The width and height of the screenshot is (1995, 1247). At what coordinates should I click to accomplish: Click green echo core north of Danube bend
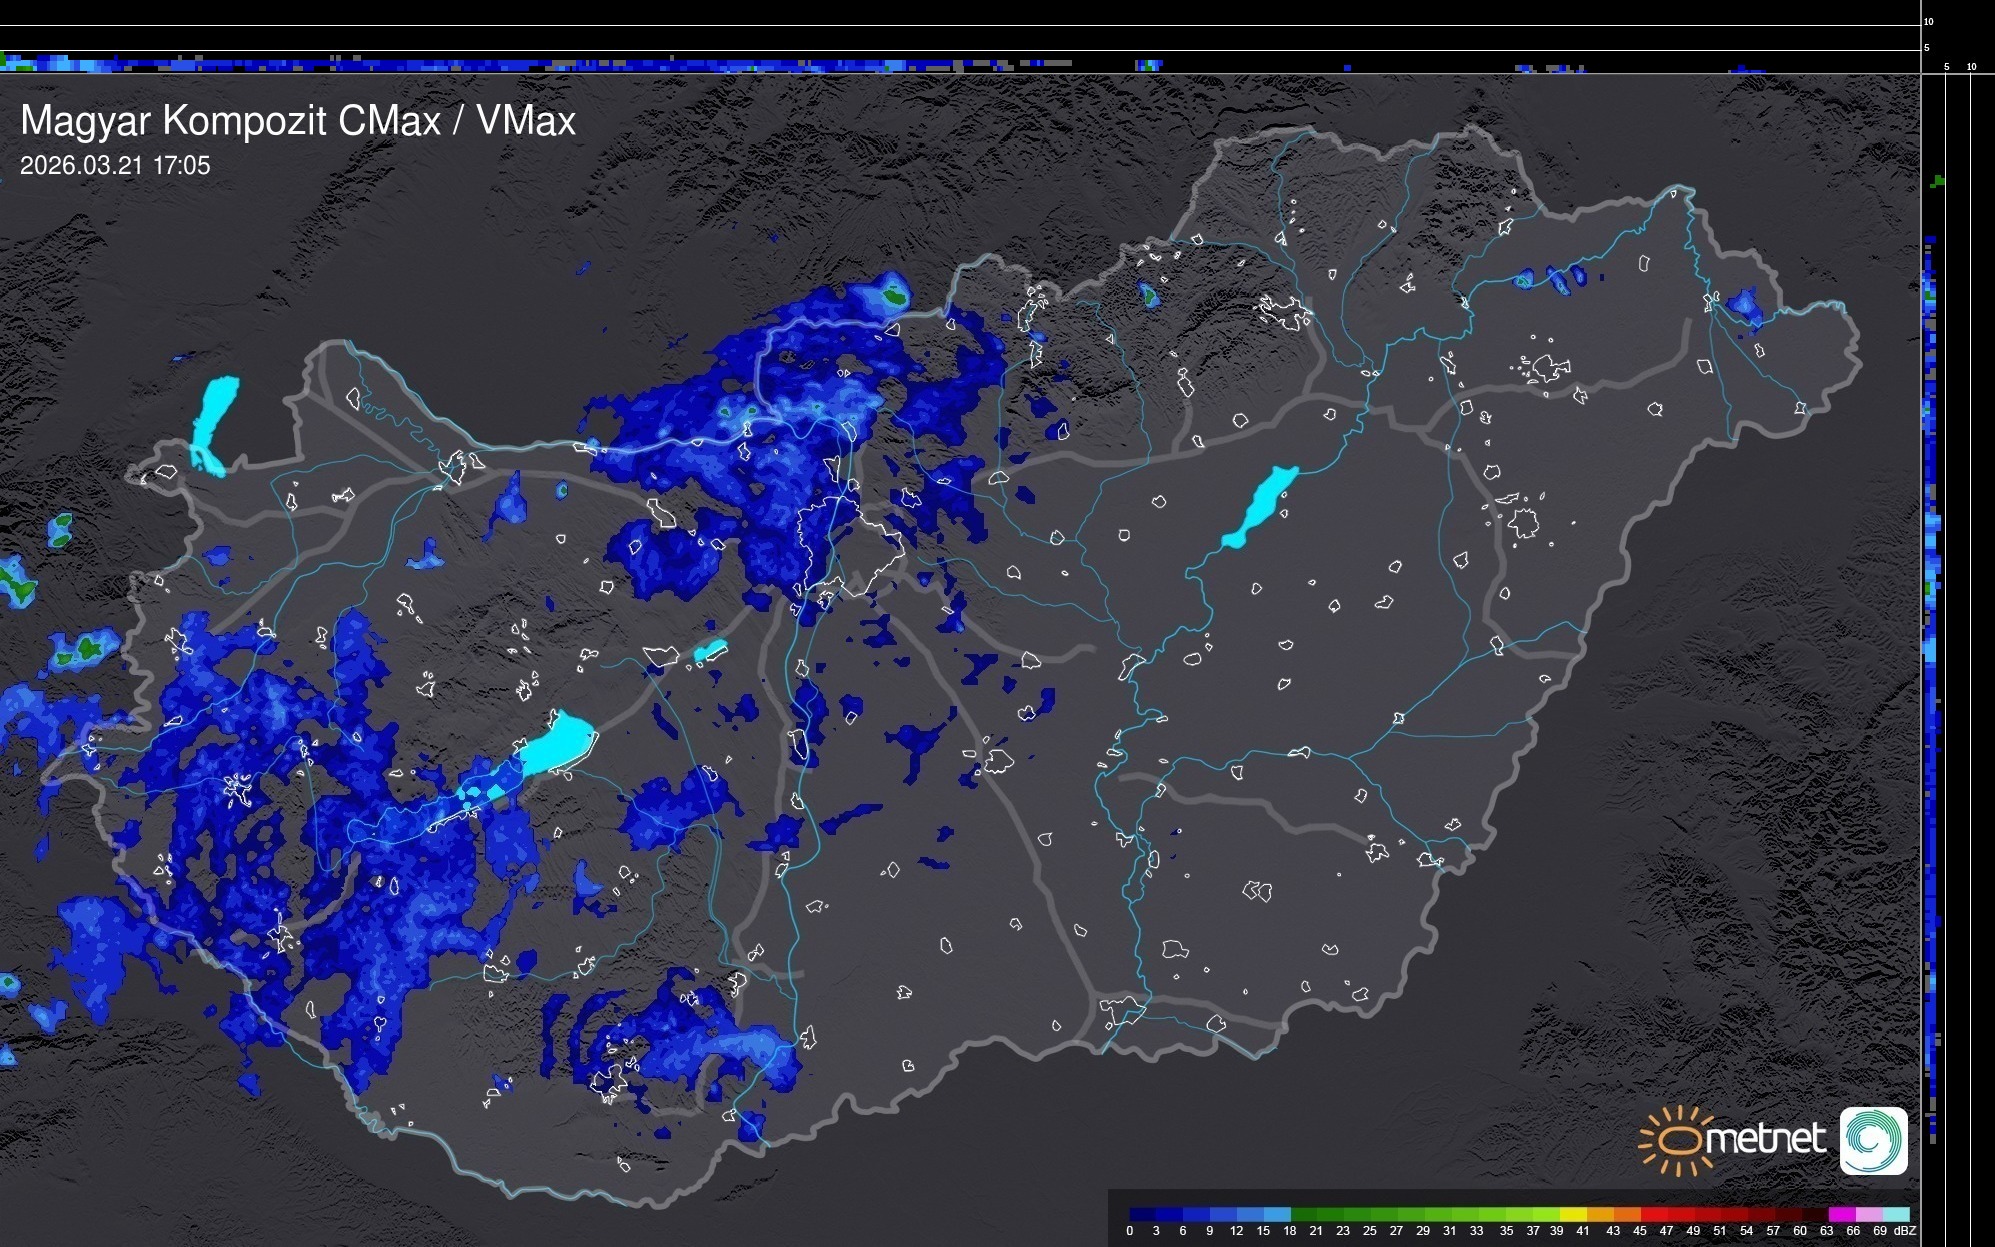[x=895, y=295]
